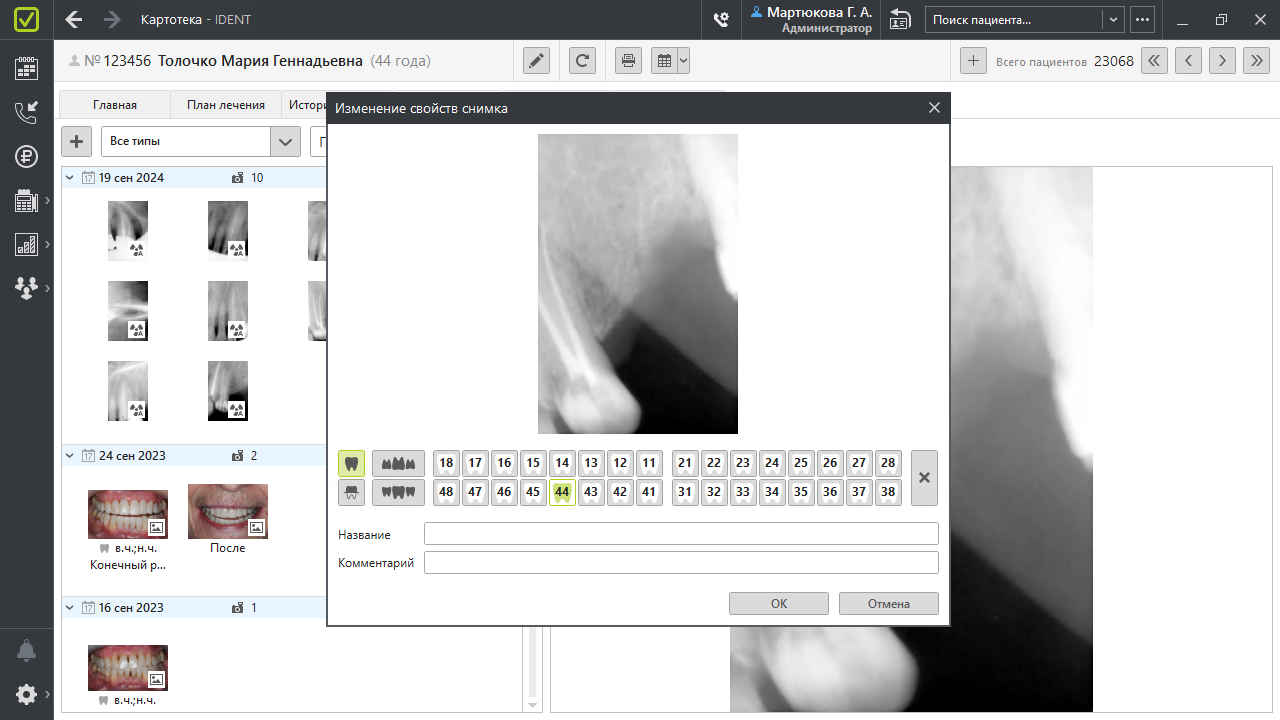This screenshot has height=720, width=1280.
Task: Toggle tooth 18 in dental chart
Action: 446,463
